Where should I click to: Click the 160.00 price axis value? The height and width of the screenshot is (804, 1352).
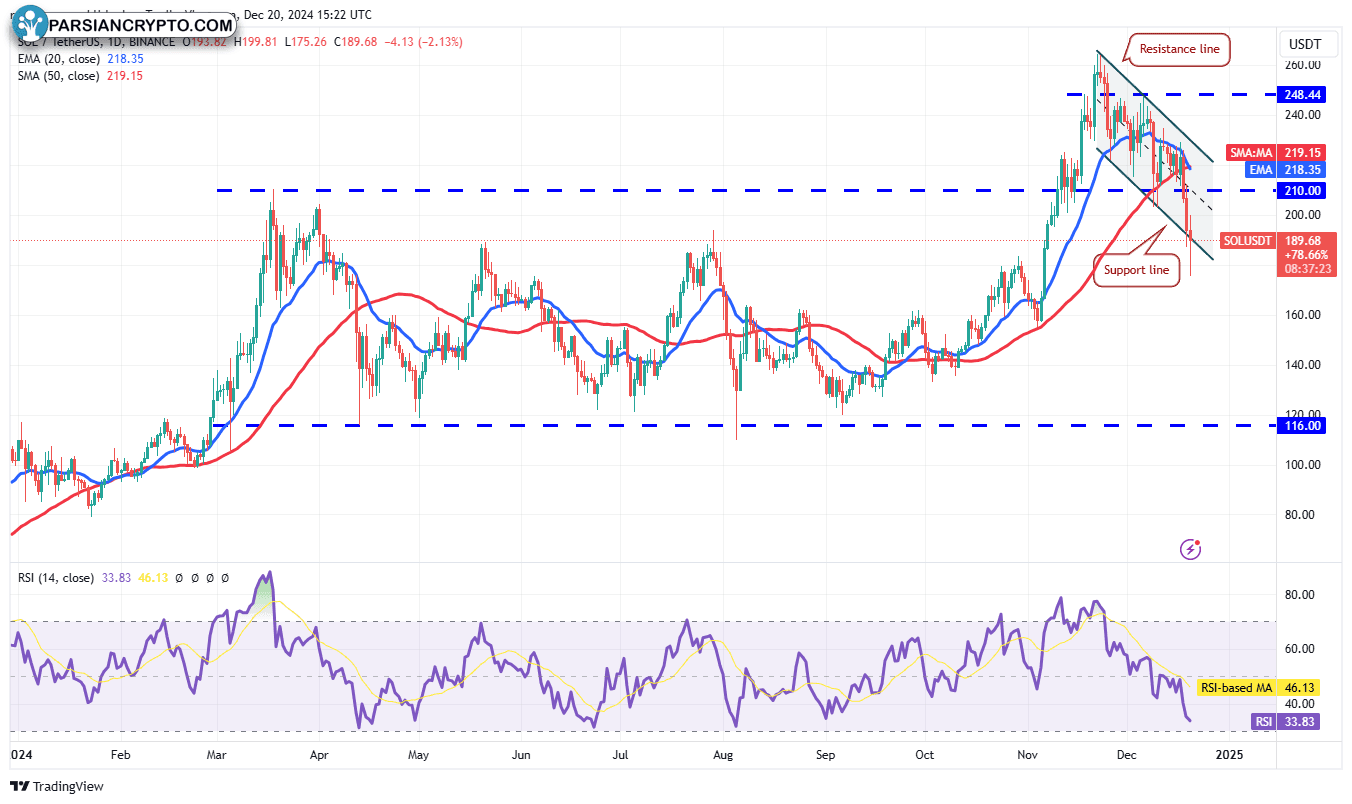1304,315
